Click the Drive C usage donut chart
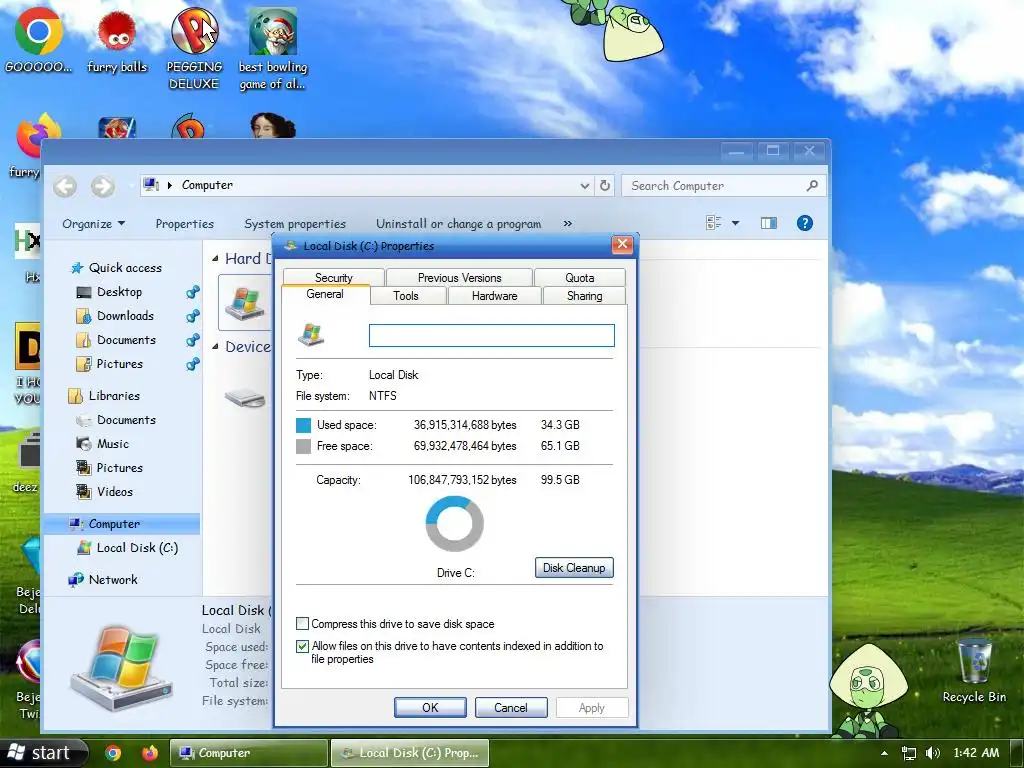 point(455,524)
